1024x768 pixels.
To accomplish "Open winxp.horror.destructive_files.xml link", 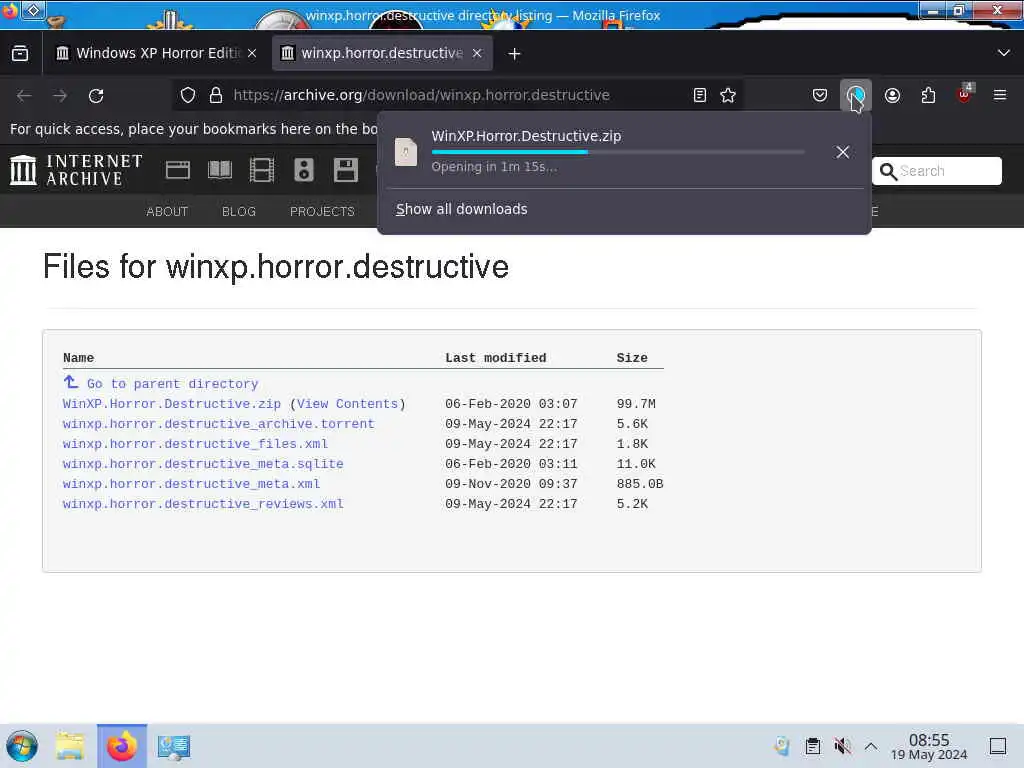I will pos(195,444).
